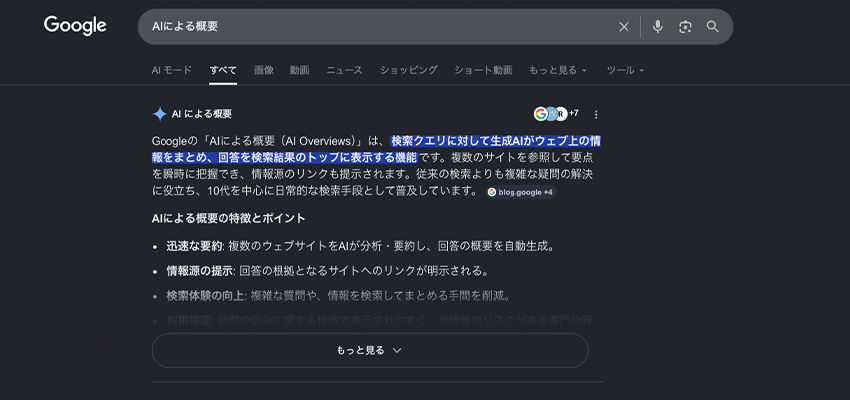Switch to the 画像 tab
This screenshot has width=850, height=400.
[263, 70]
